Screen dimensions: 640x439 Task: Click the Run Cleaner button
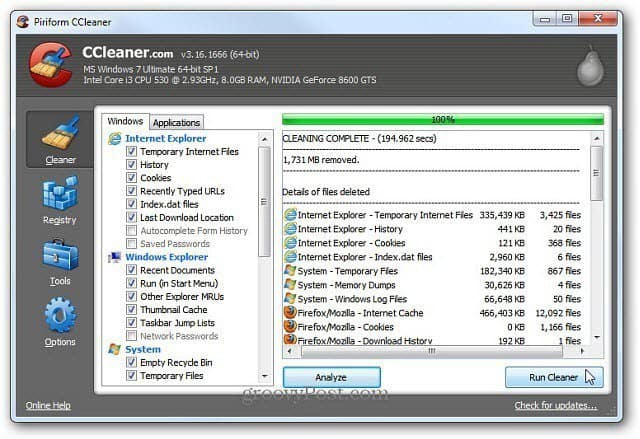554,377
